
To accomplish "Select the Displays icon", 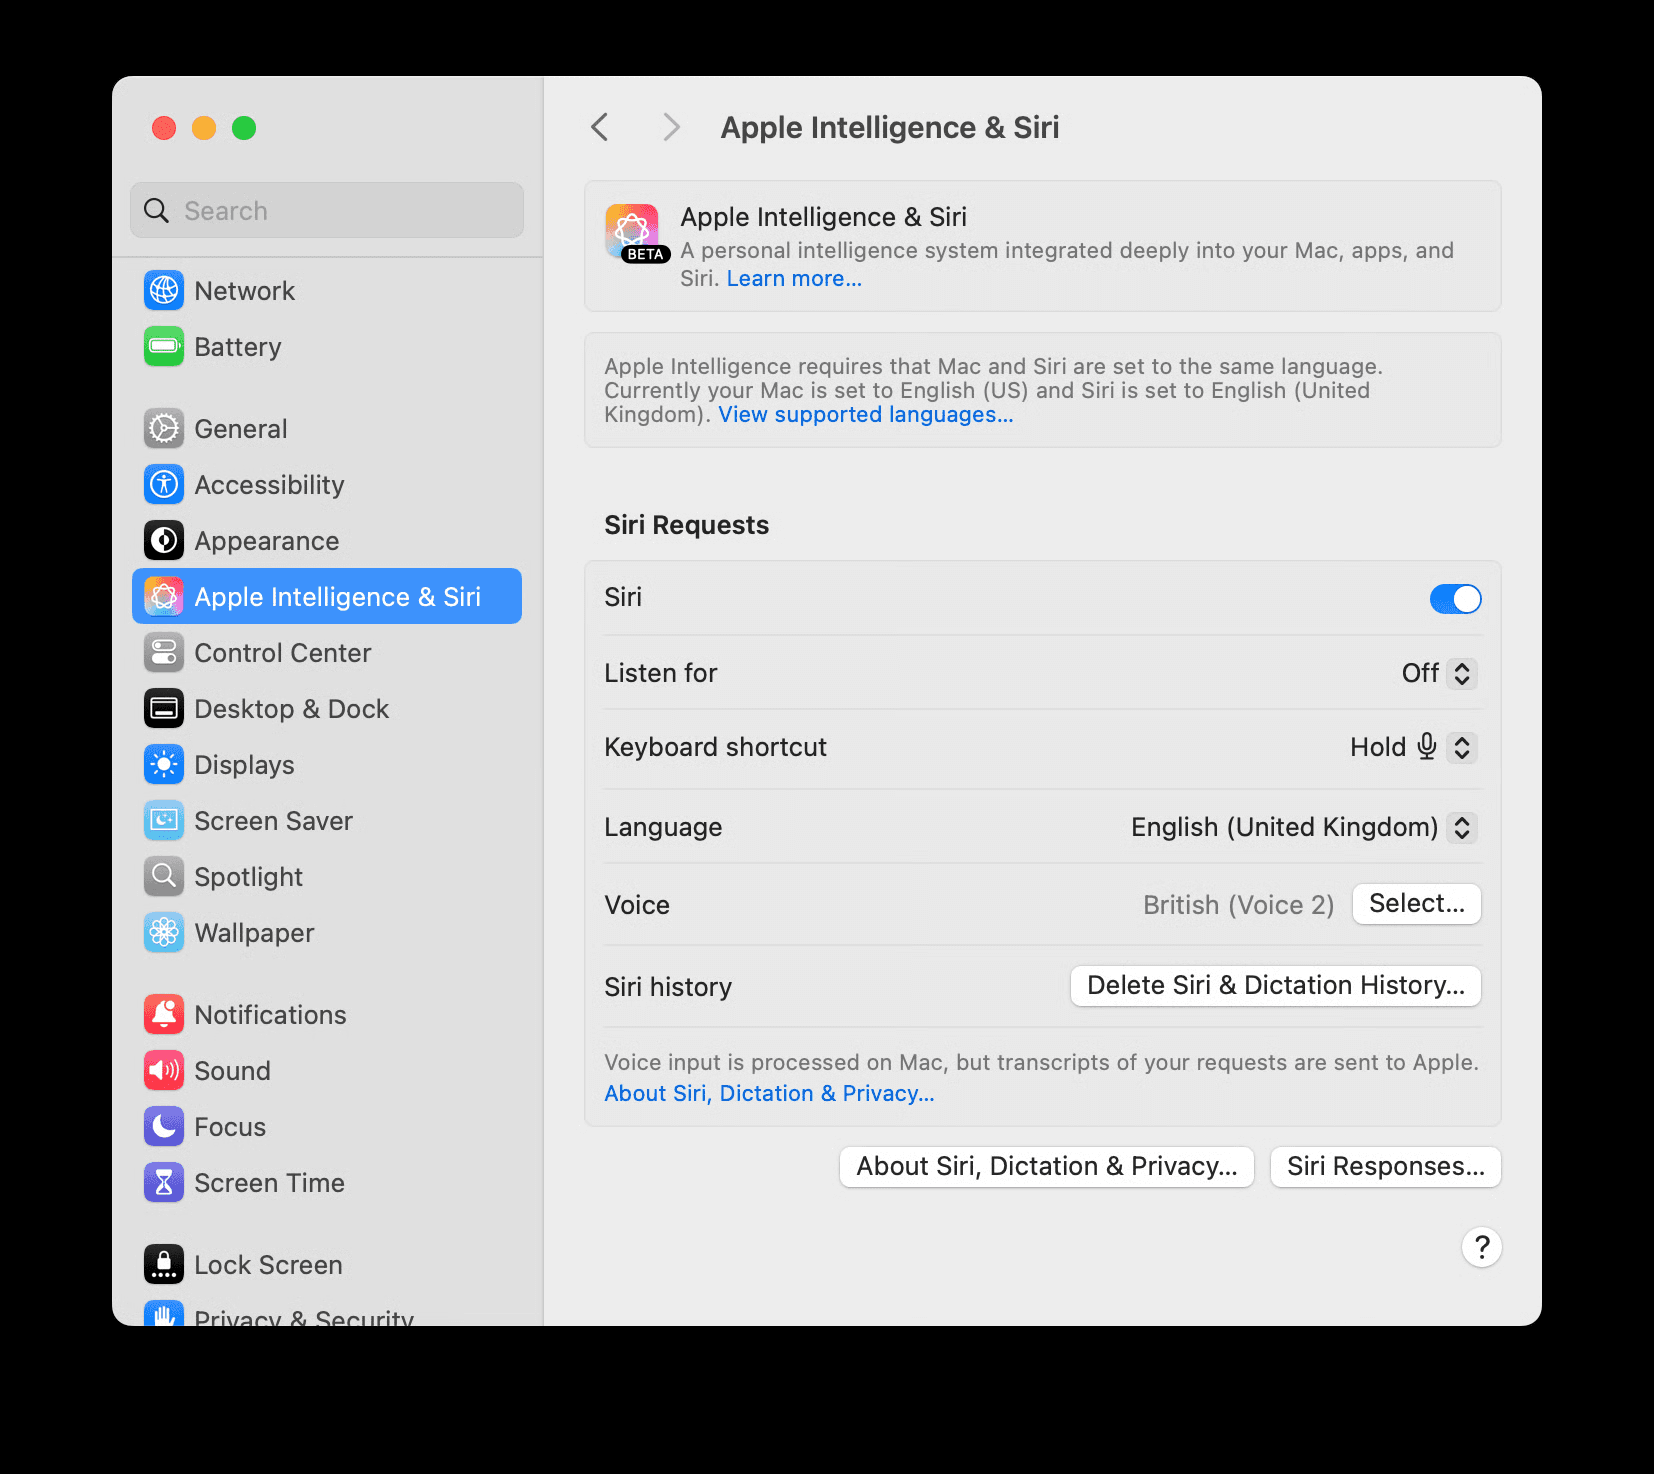I will pos(164,764).
